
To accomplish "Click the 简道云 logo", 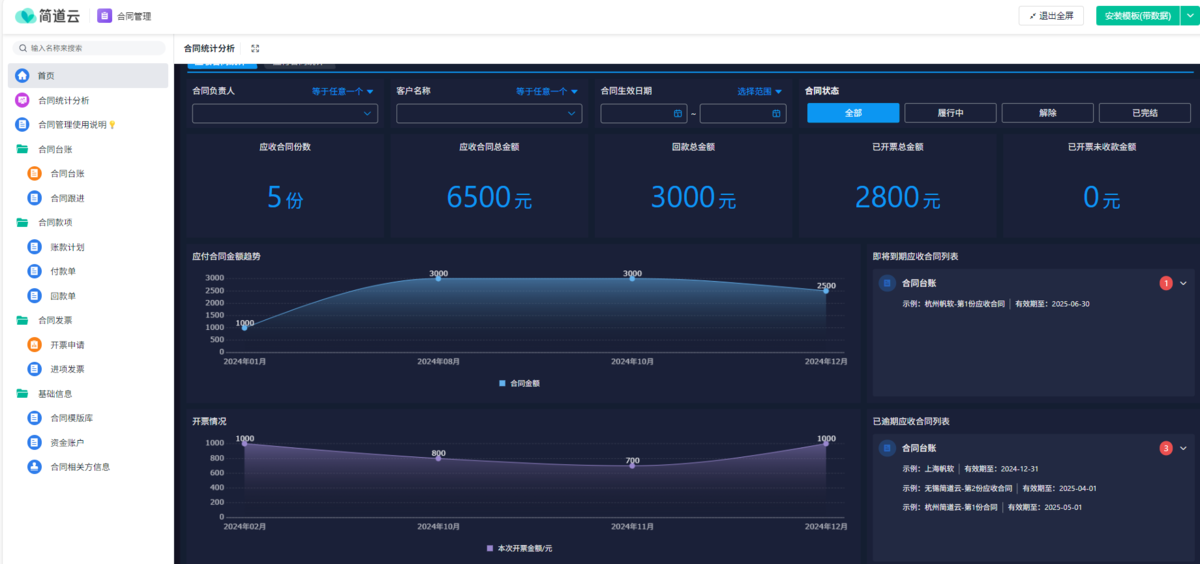I will tap(50, 15).
